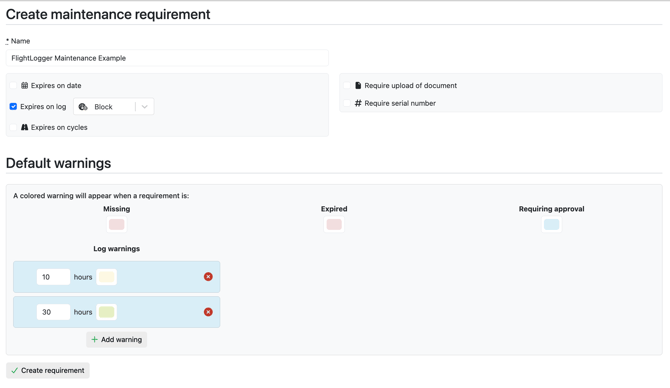Click the Expires on log label

43,106
